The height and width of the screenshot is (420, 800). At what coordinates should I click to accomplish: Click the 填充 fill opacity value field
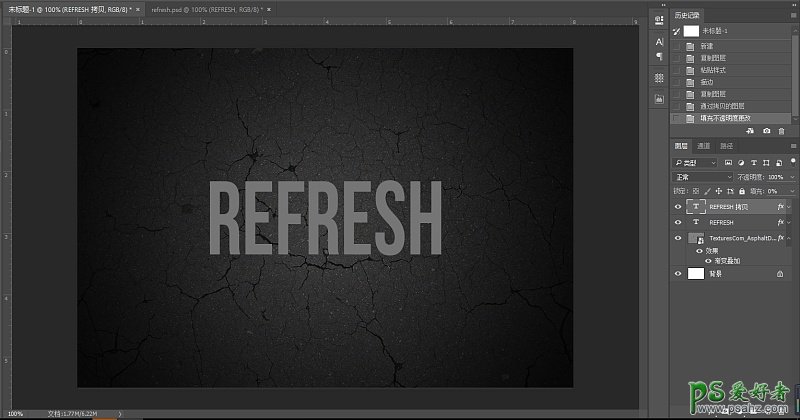[x=775, y=189]
